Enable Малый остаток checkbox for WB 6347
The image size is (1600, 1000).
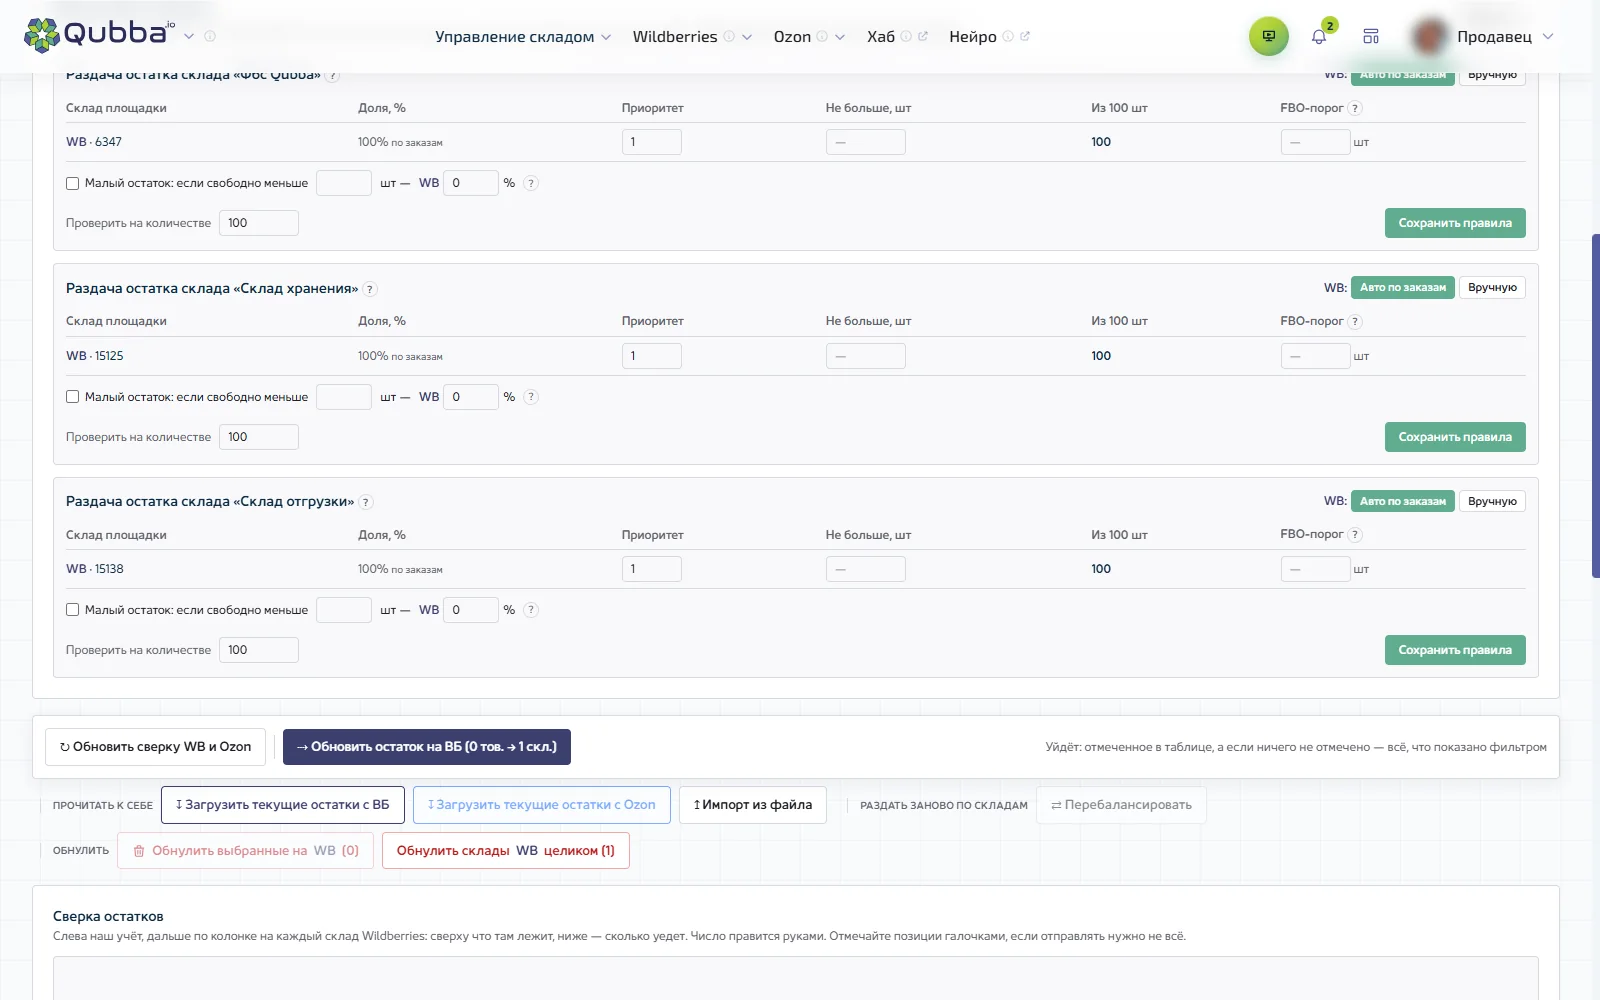(72, 183)
